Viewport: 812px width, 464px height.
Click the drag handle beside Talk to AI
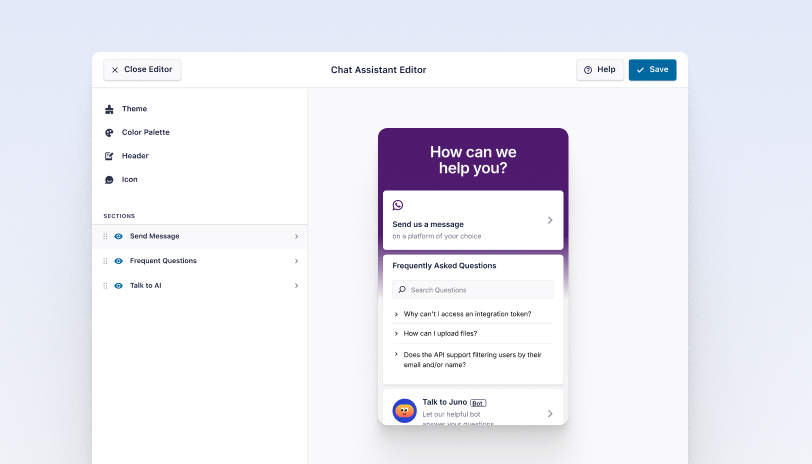pyautogui.click(x=105, y=286)
